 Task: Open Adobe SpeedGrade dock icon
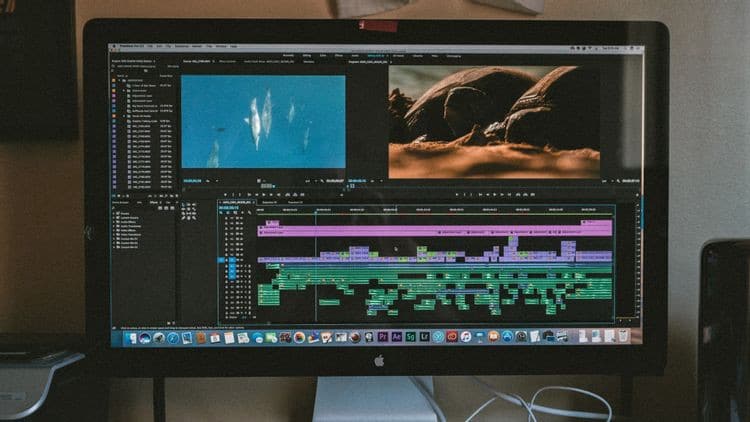(410, 337)
